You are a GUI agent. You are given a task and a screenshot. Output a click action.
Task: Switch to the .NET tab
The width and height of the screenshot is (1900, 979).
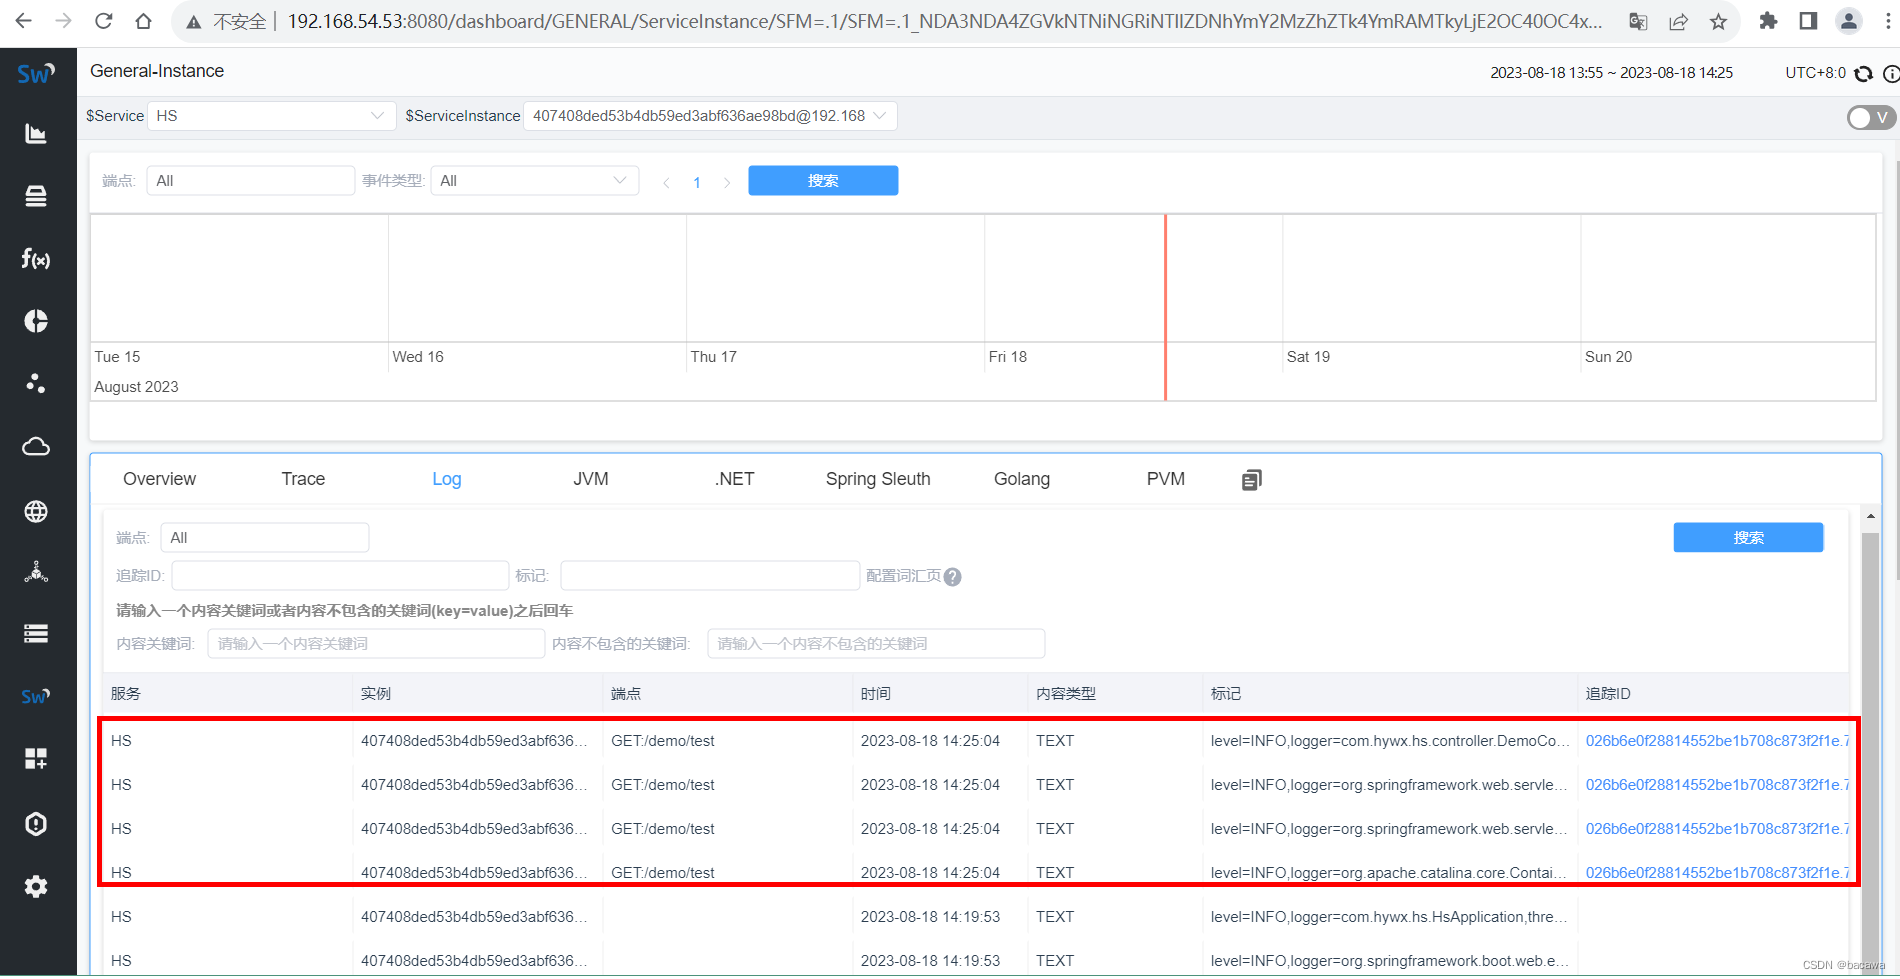tap(734, 479)
